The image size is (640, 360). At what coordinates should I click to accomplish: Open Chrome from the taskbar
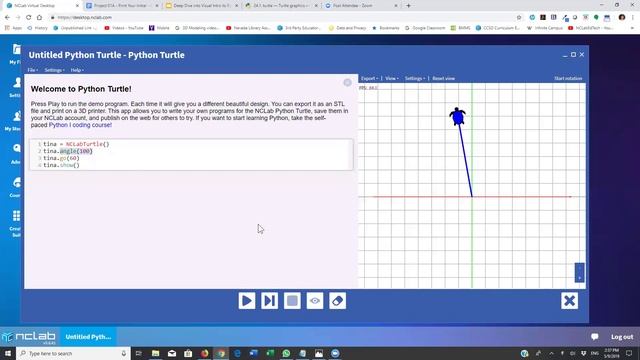tap(221, 353)
